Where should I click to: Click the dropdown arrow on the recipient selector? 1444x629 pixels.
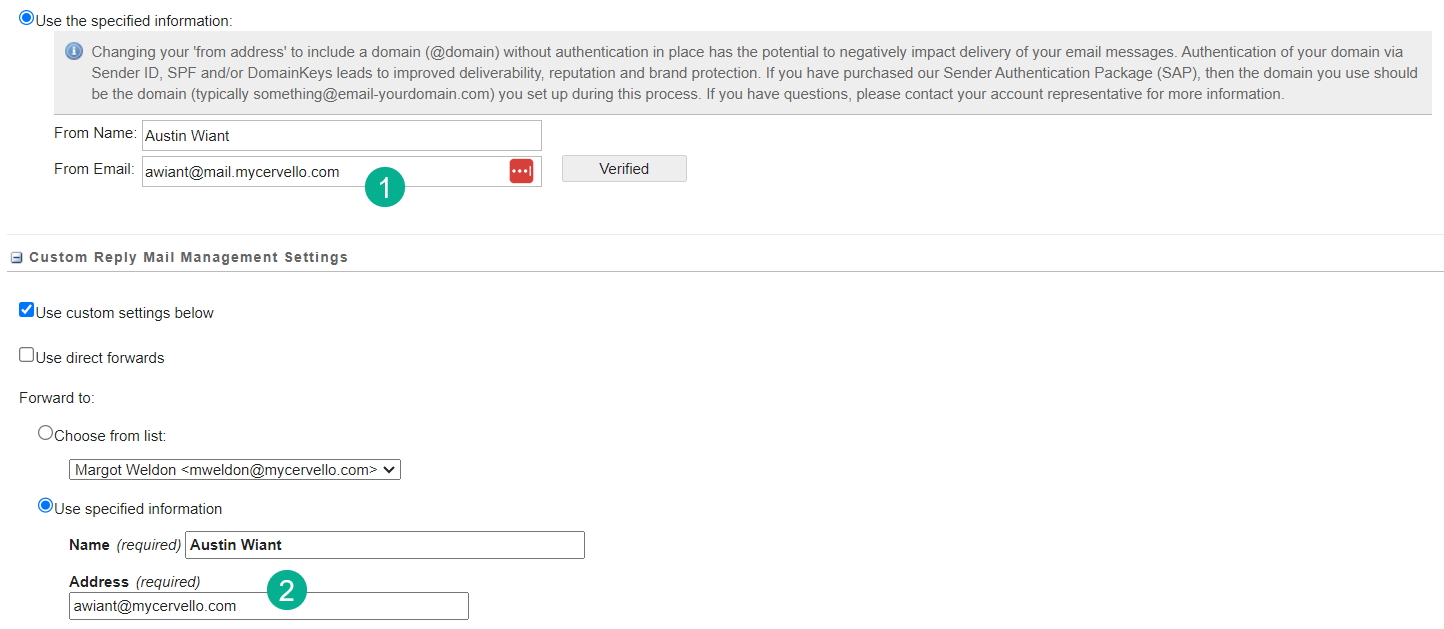(x=390, y=469)
